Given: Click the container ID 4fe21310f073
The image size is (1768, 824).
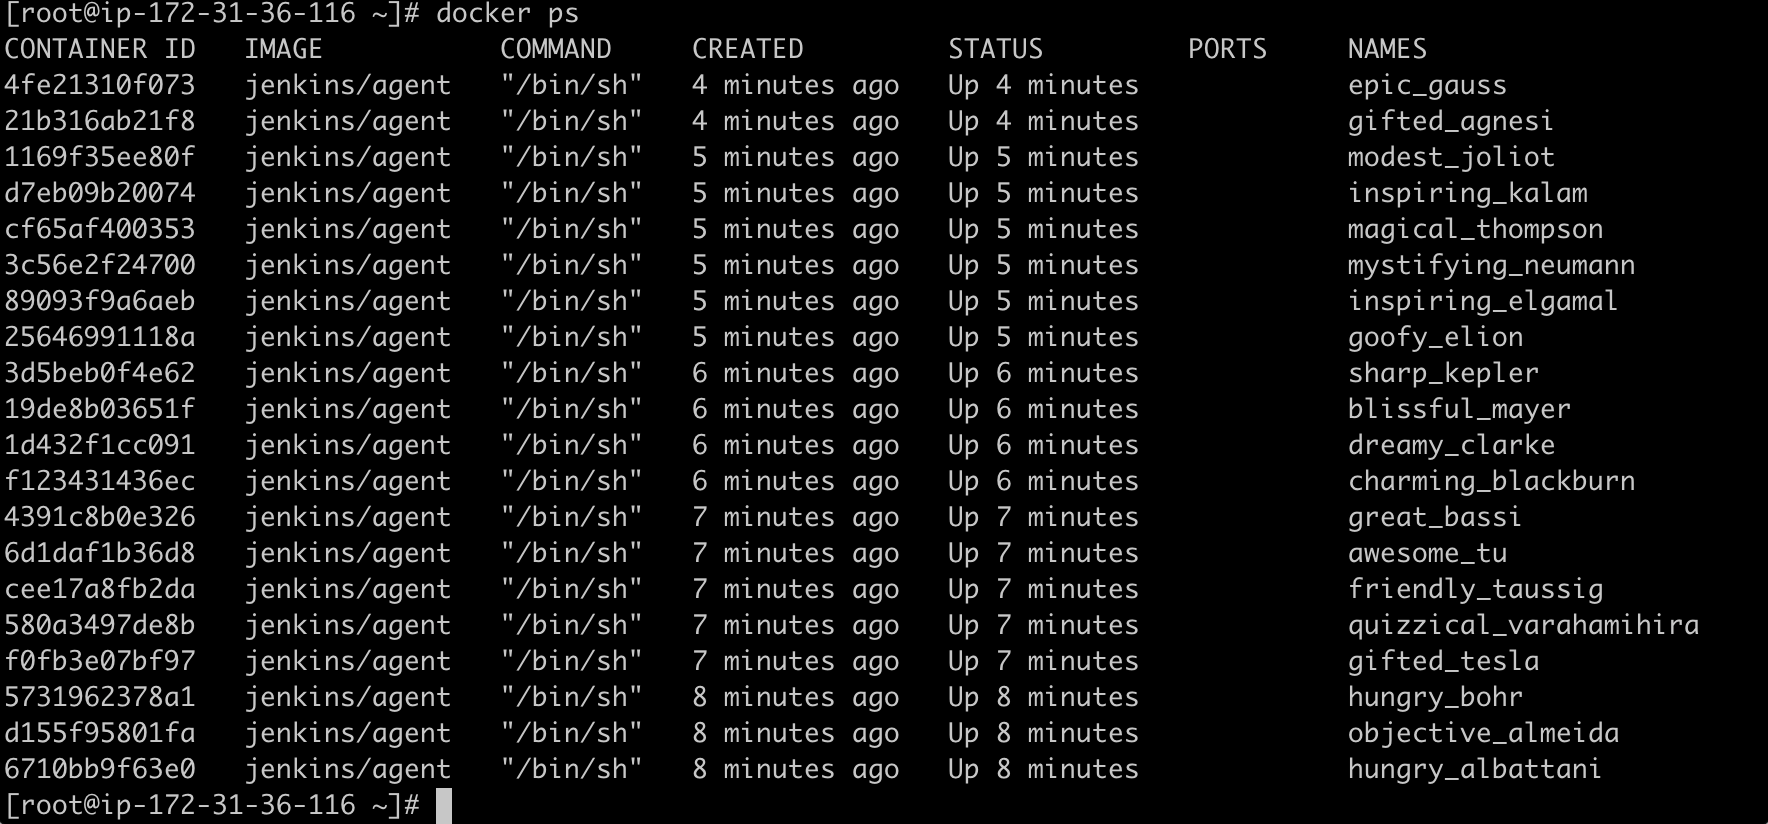Looking at the screenshot, I should 100,85.
